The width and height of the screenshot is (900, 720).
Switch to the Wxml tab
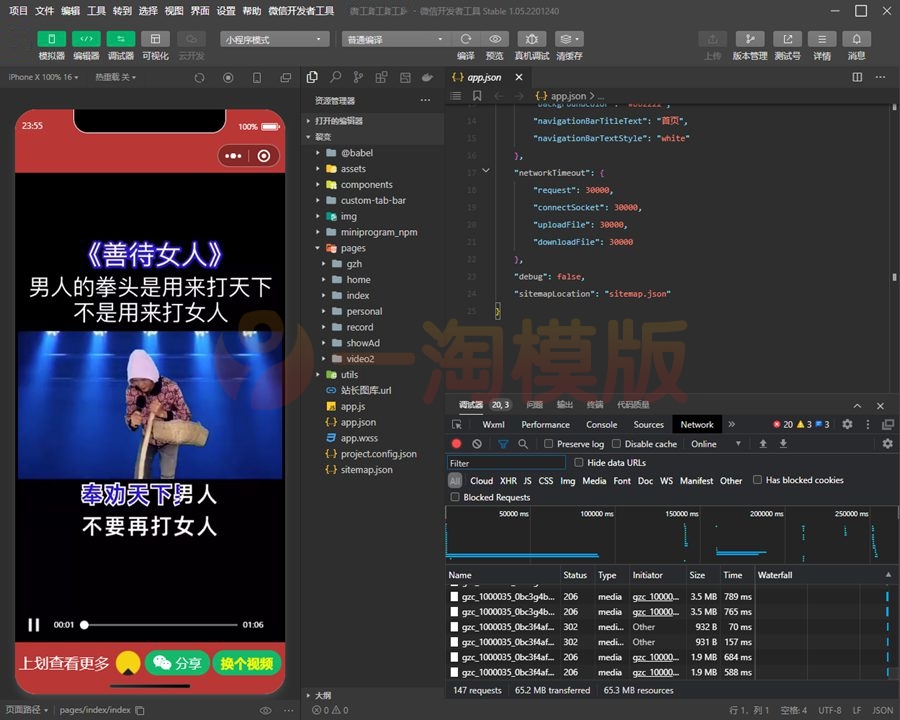(x=493, y=424)
